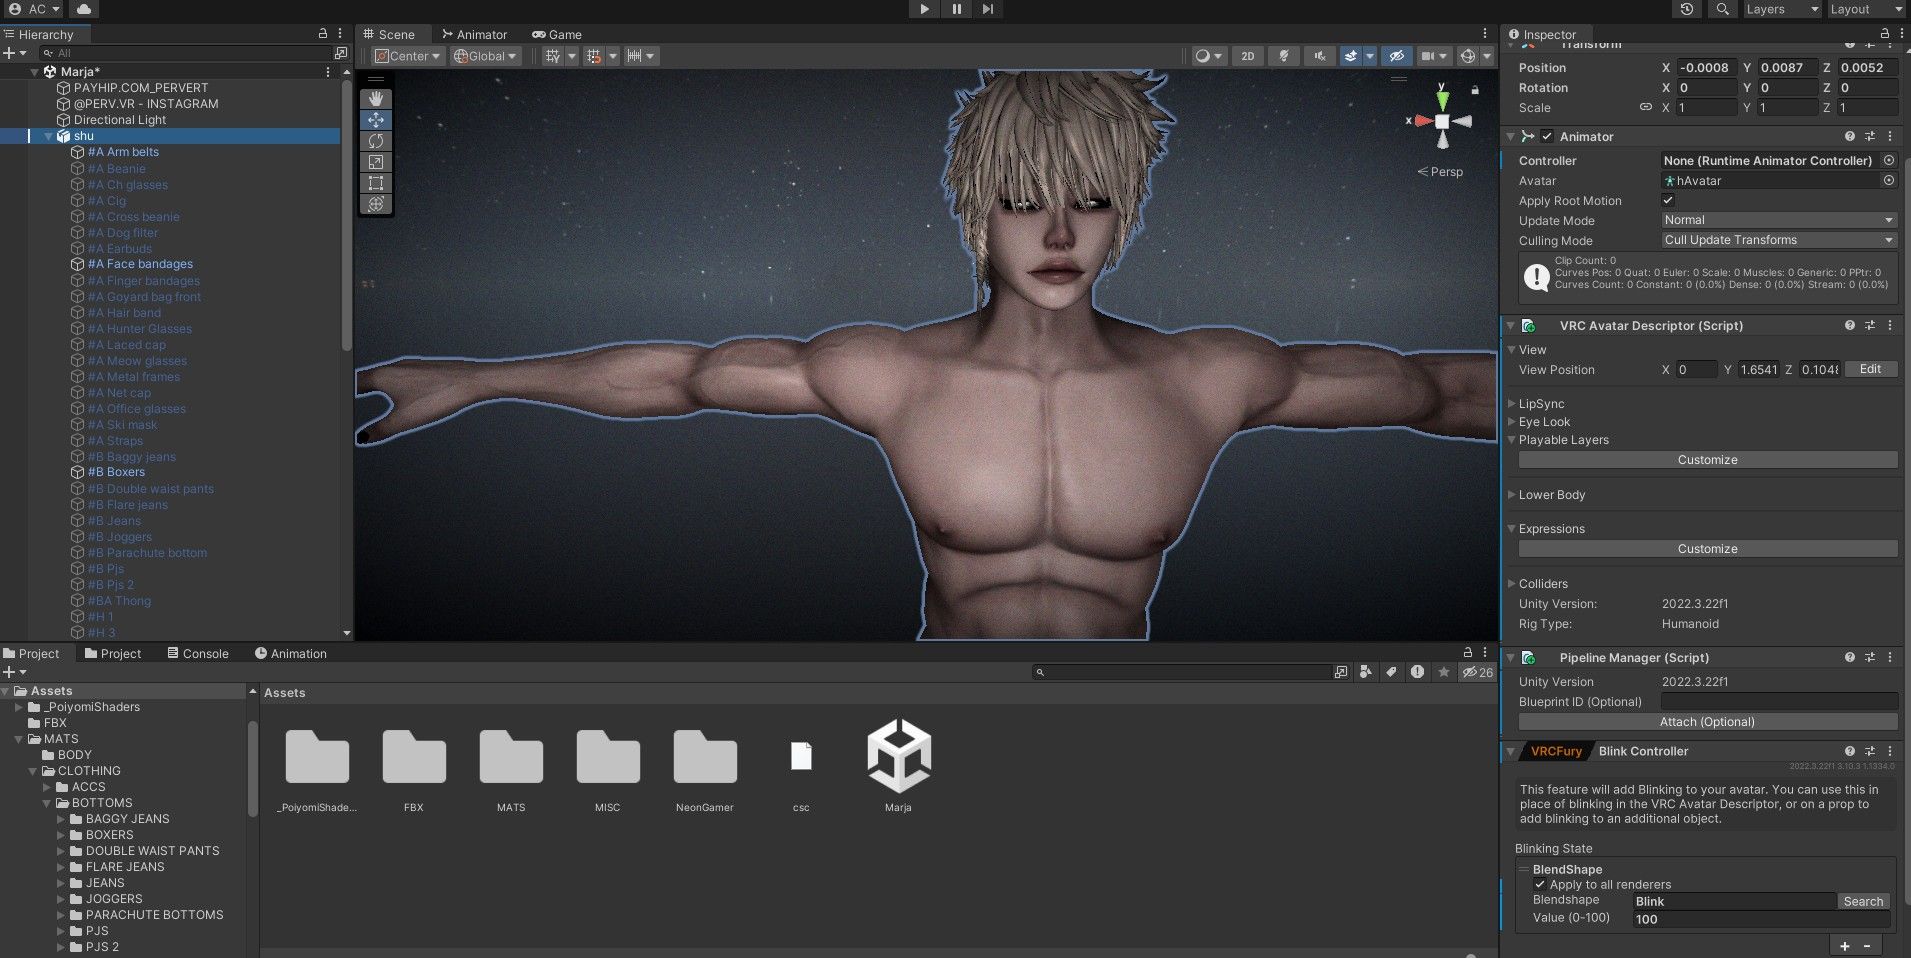
Task: Select the Hand view tool
Action: [376, 98]
